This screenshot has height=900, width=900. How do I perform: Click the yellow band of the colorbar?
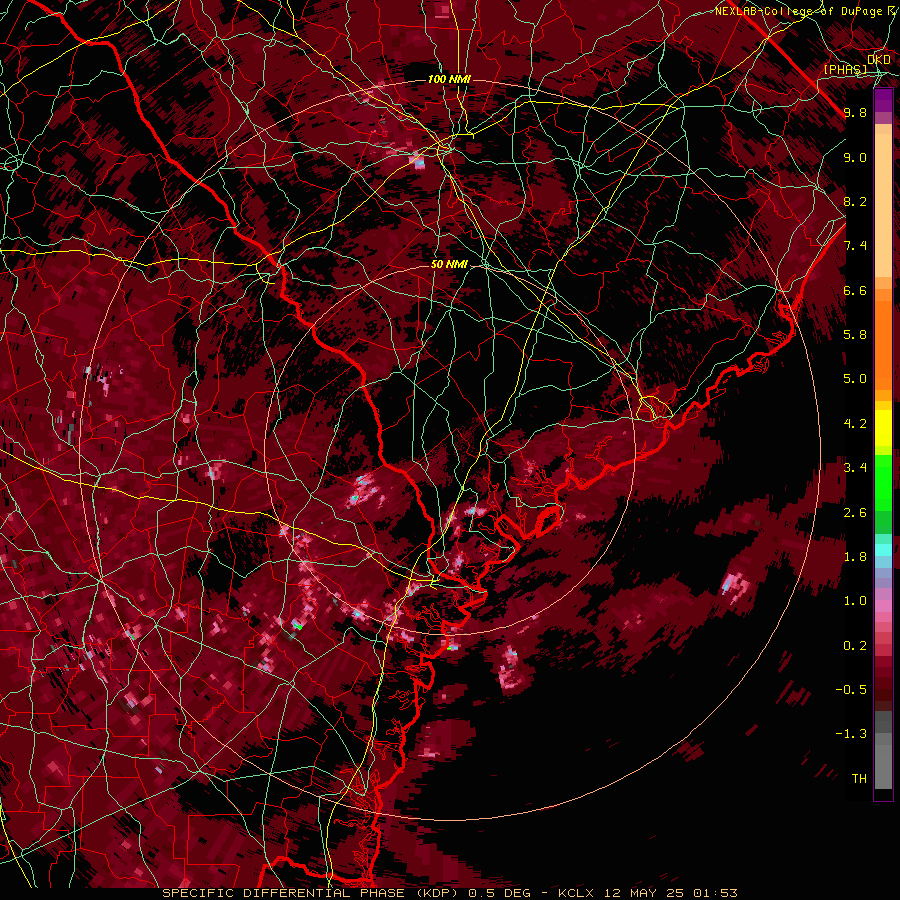pyautogui.click(x=883, y=428)
